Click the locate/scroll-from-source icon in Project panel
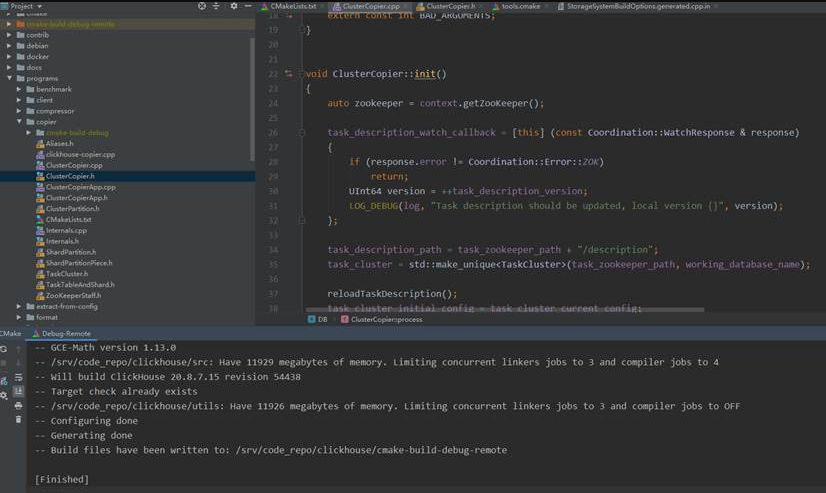The width and height of the screenshot is (826, 493). tap(202, 6)
